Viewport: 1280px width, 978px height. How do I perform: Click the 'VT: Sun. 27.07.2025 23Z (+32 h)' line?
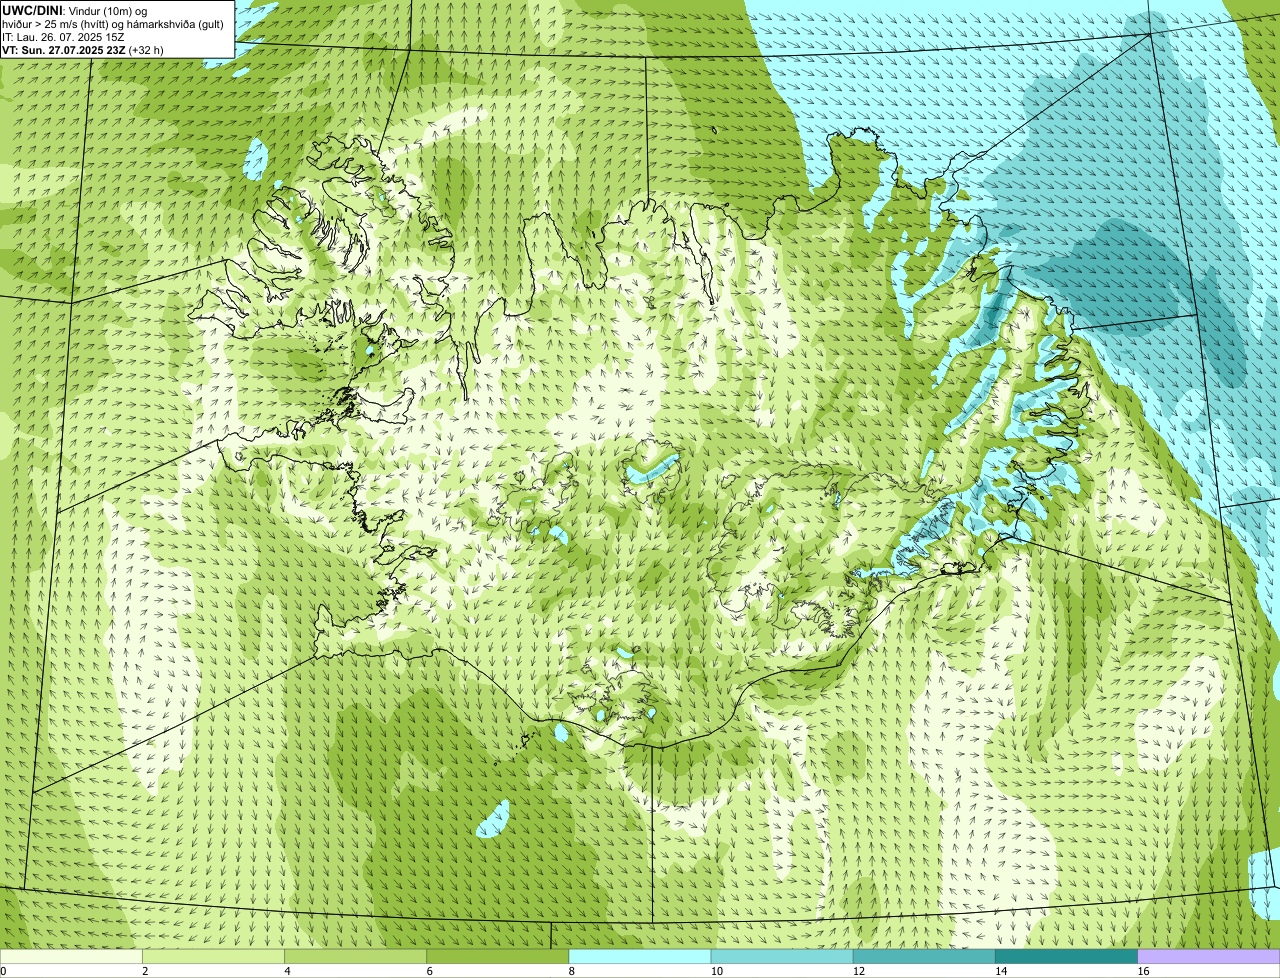coord(83,49)
